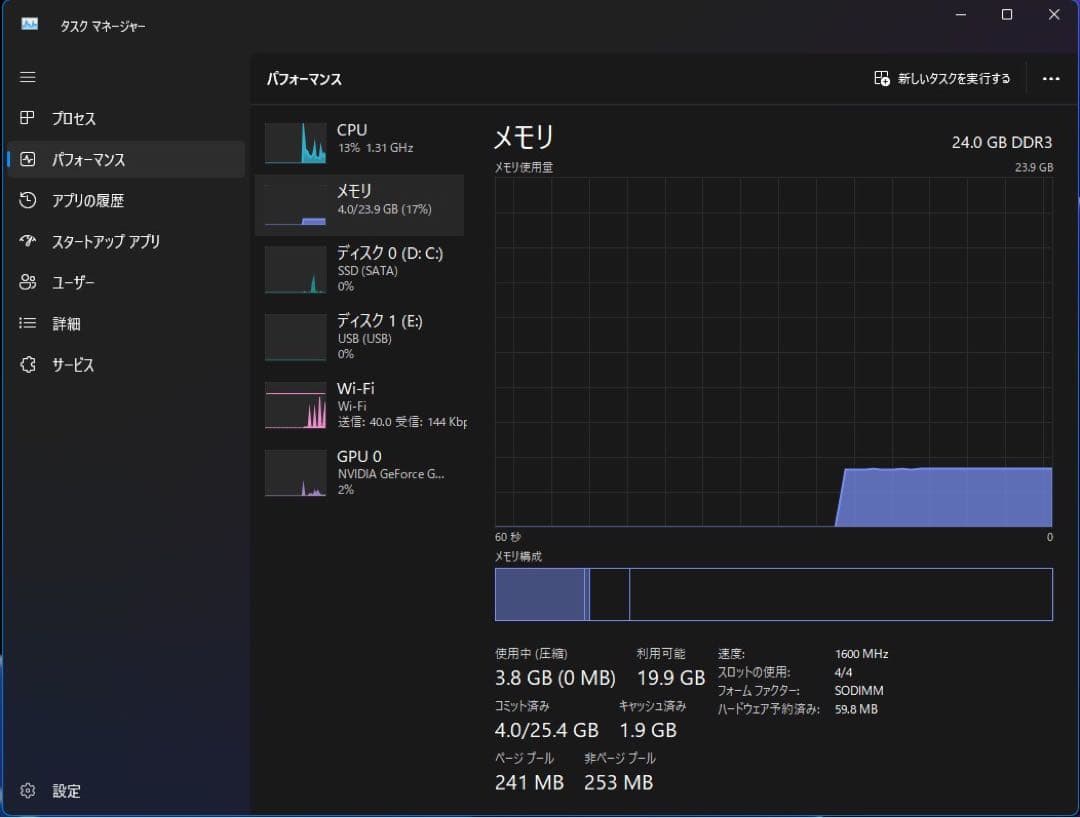Image resolution: width=1080 pixels, height=818 pixels.
Task: Run a new task with 新しいタスクを実行する
Action: pyautogui.click(x=942, y=79)
